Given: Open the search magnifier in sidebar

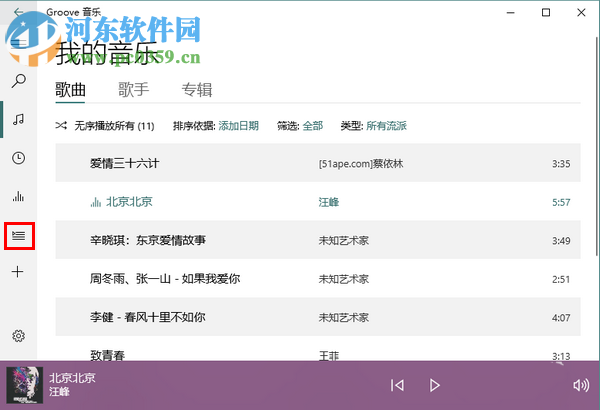Looking at the screenshot, I should click(x=18, y=81).
